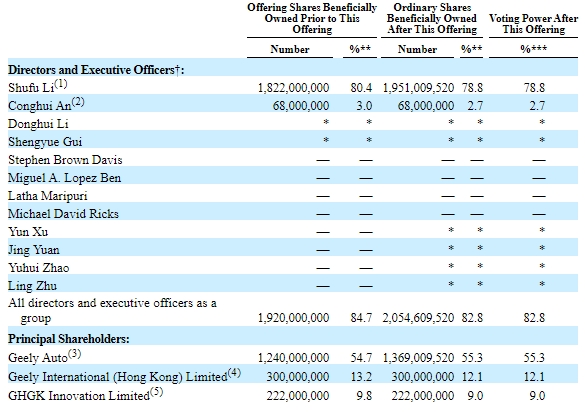The height and width of the screenshot is (412, 585).
Task: Select footnote (2) beside Conghui An
Action: [x=78, y=102]
